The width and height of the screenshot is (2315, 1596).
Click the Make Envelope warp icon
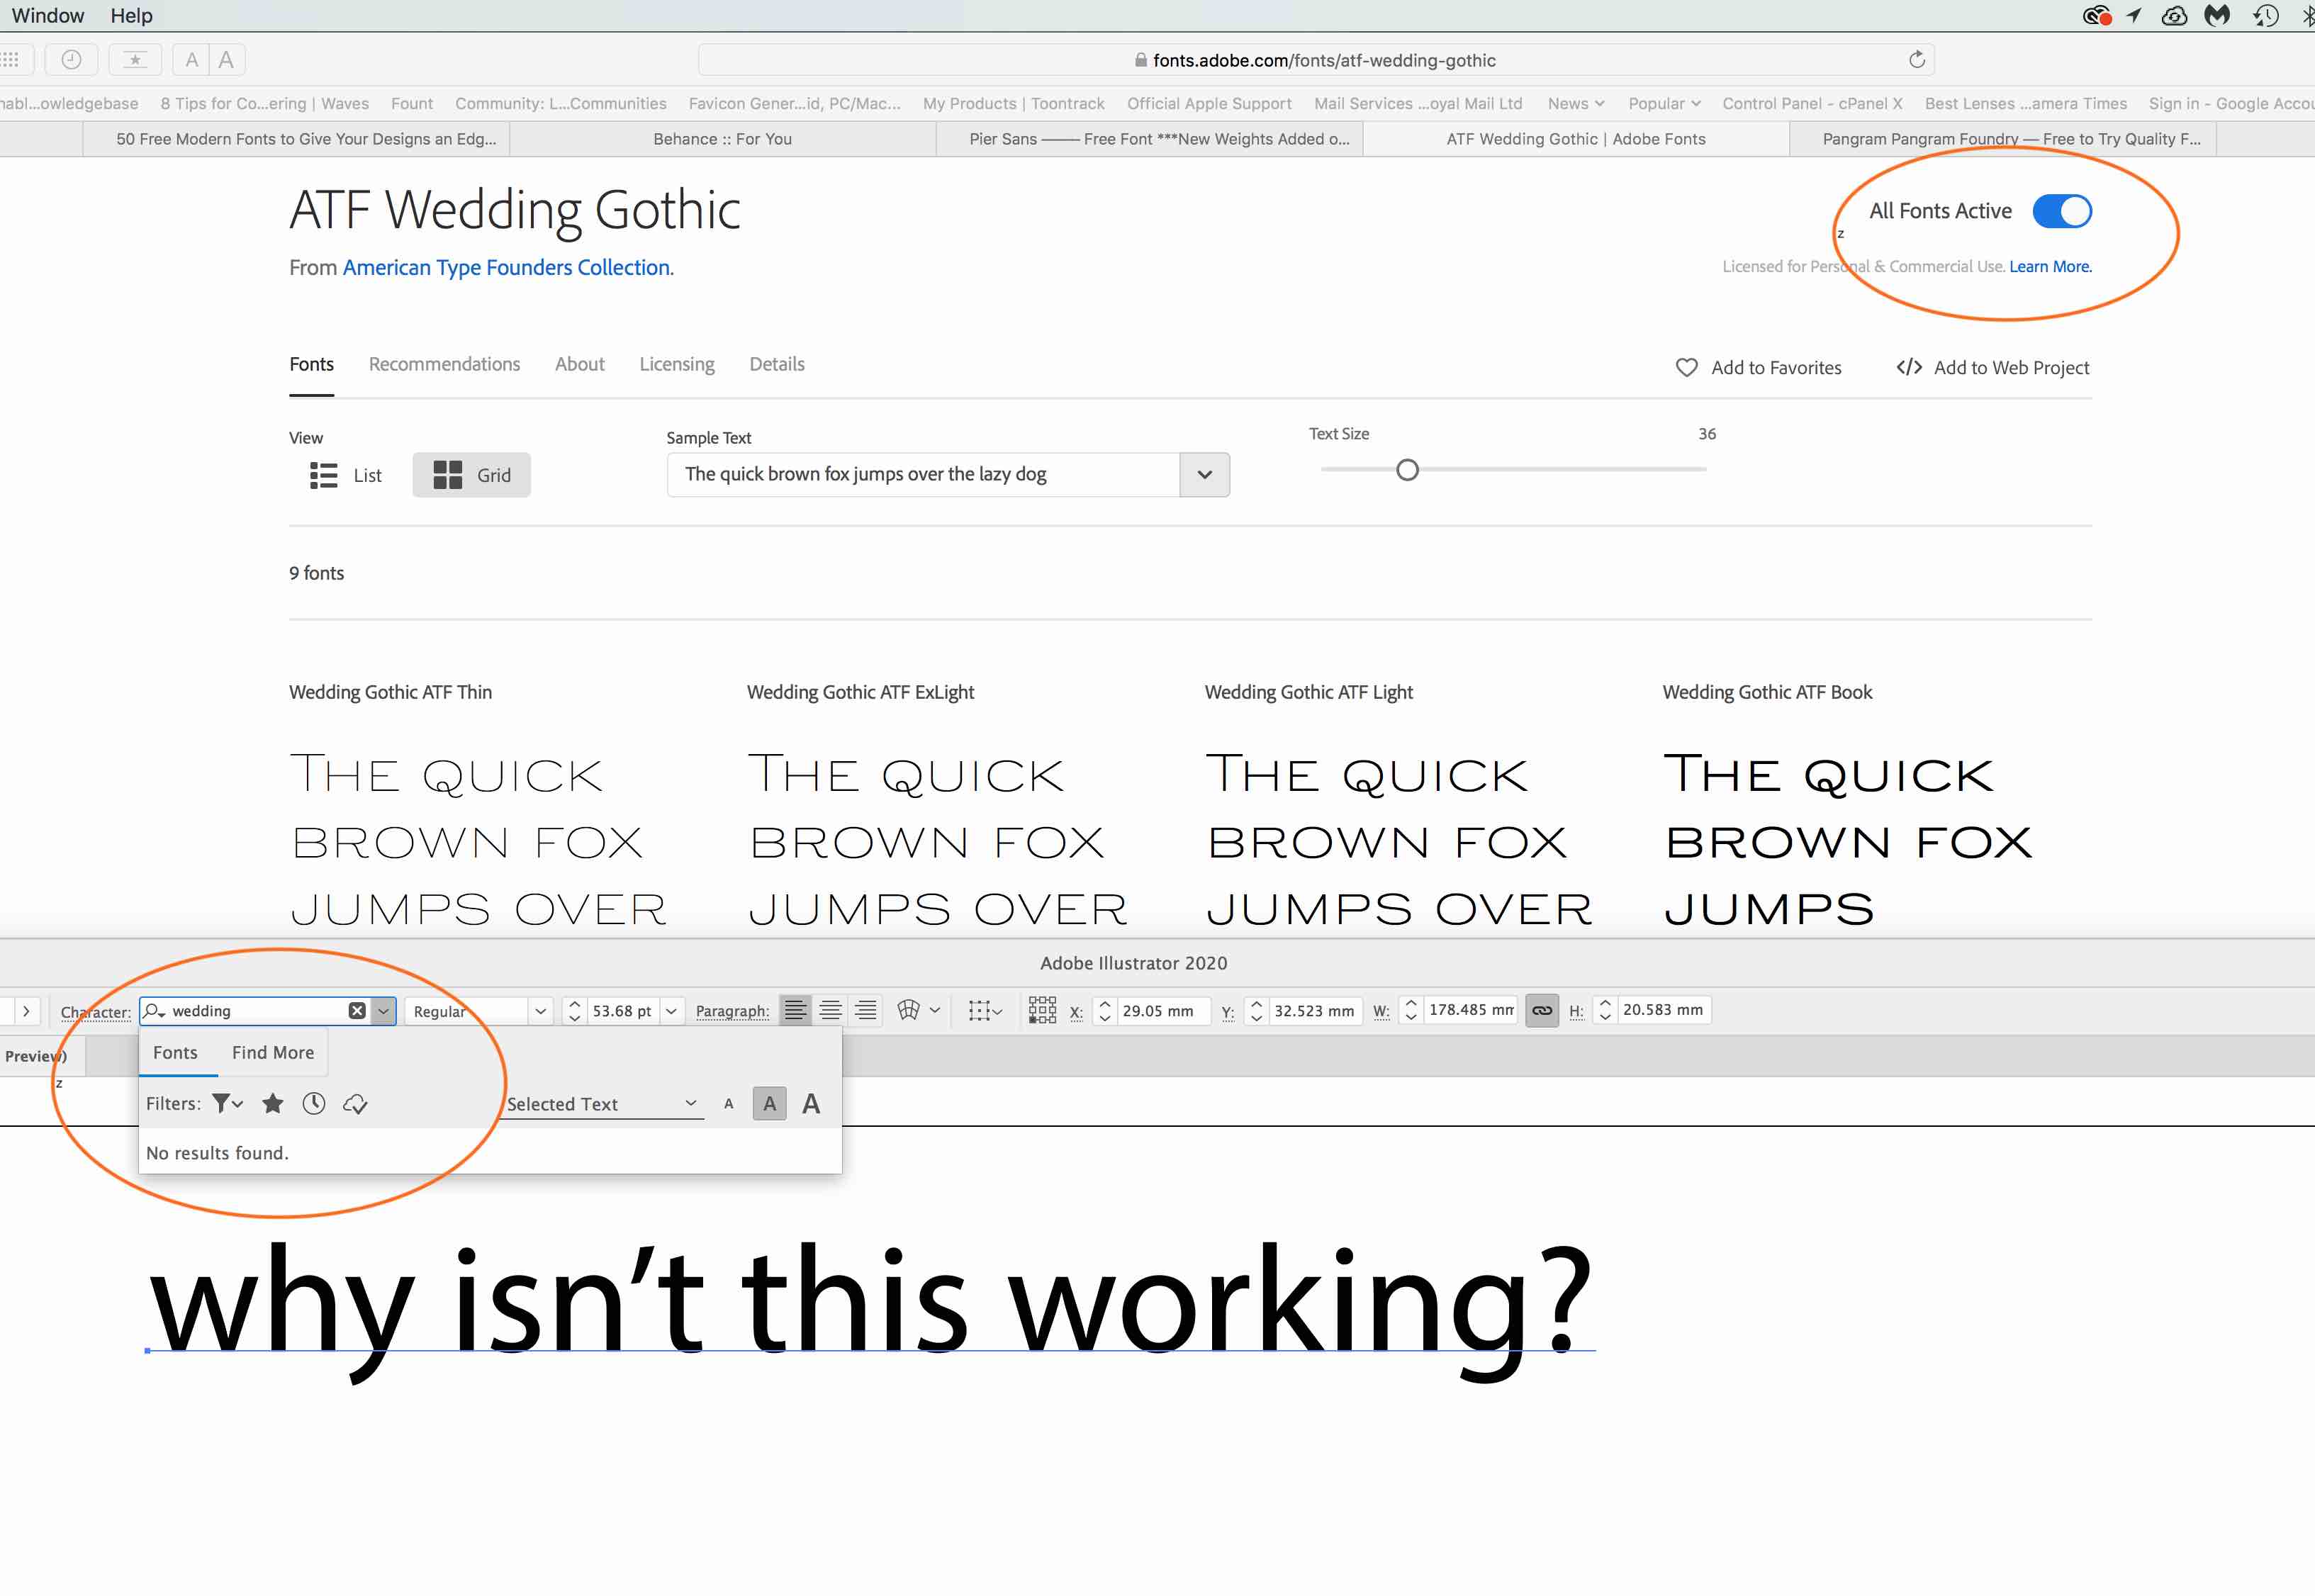point(908,1011)
